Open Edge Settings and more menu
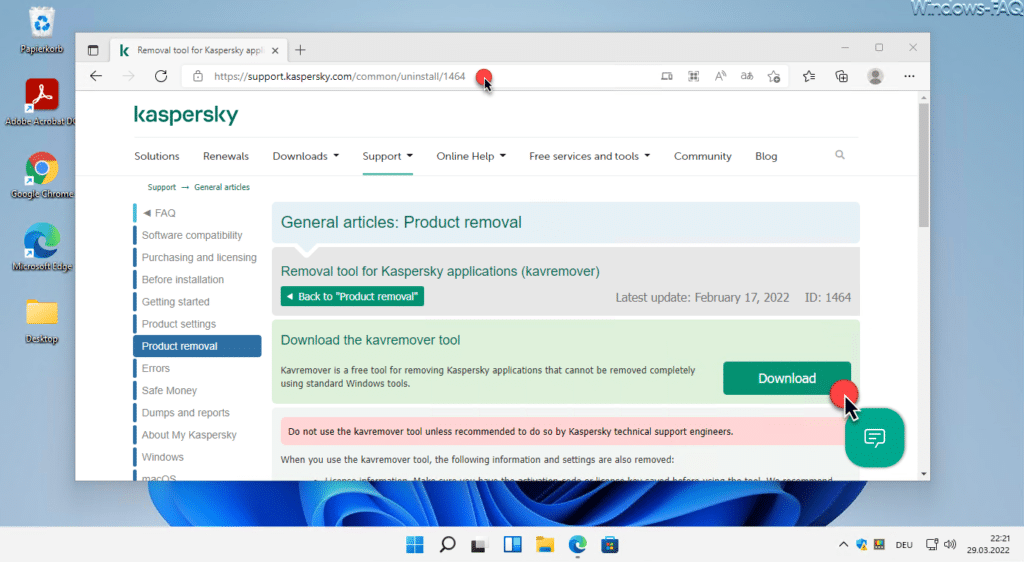 (x=909, y=76)
